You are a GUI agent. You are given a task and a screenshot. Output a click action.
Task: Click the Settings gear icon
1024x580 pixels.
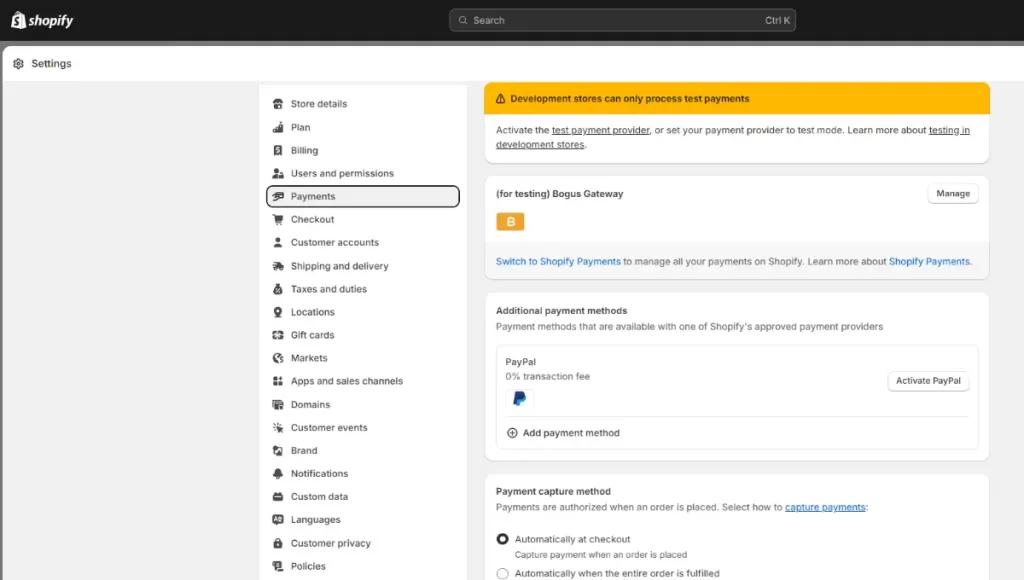click(x=18, y=63)
